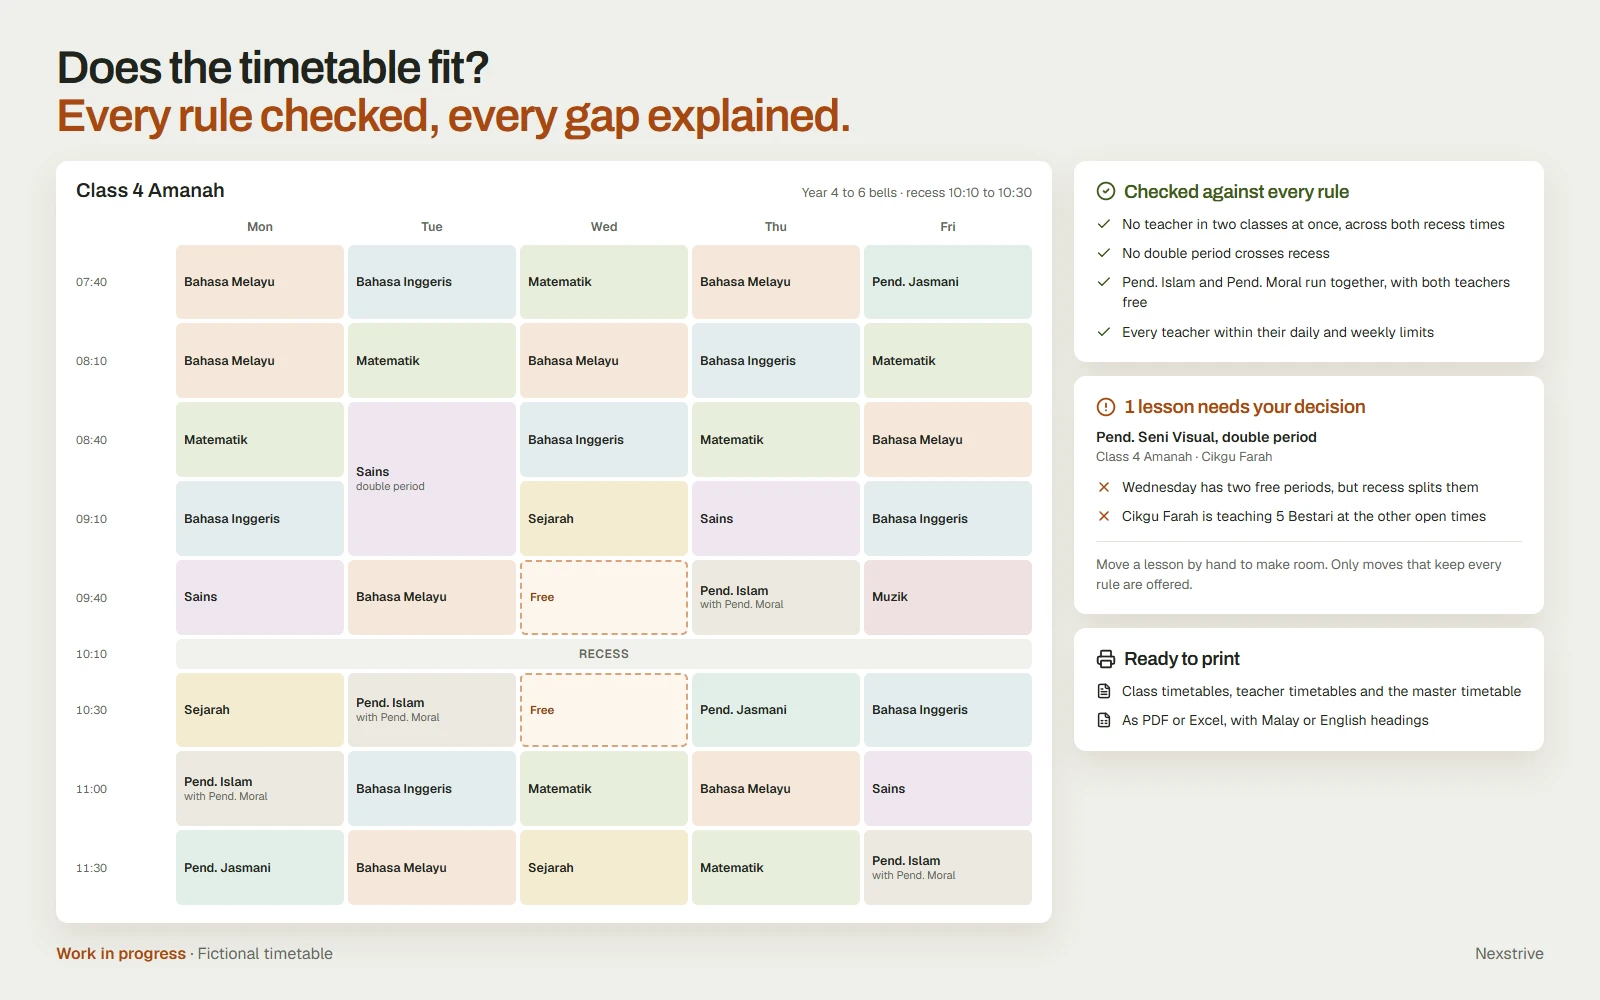
Task: Click the document icon beside Class timetables line
Action: 1104,691
